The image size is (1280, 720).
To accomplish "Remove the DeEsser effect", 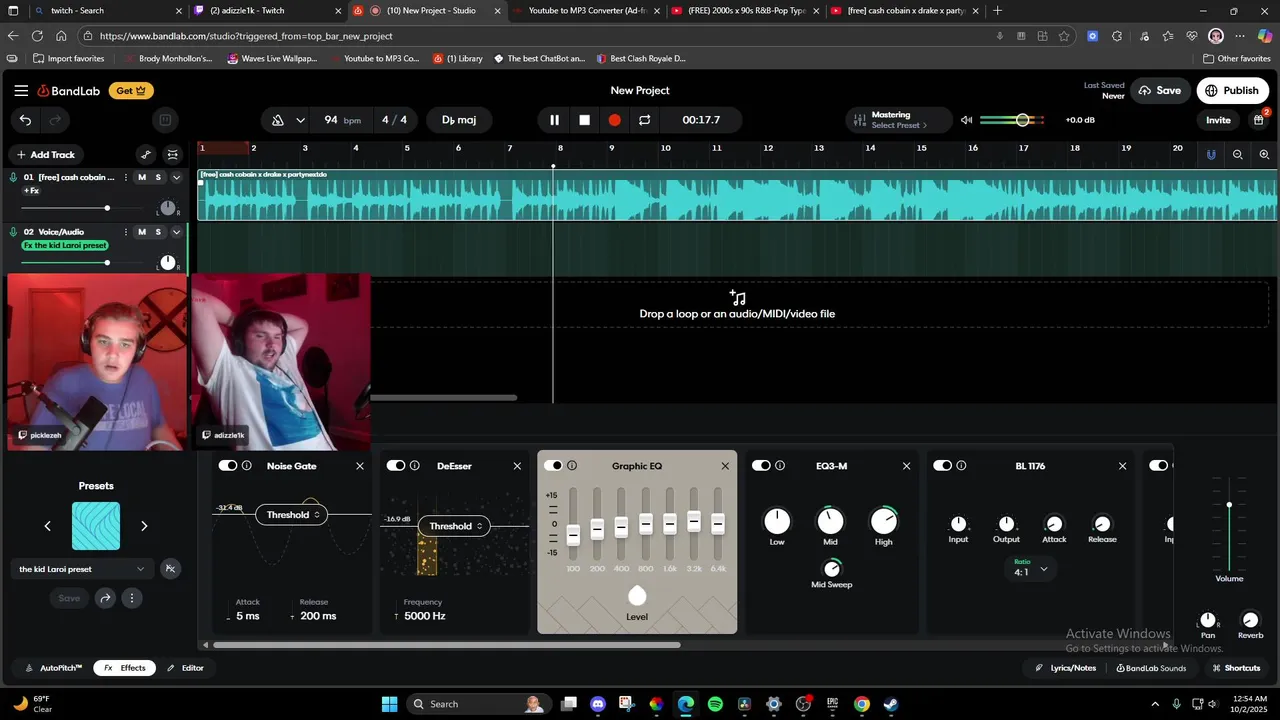I will click(x=517, y=466).
